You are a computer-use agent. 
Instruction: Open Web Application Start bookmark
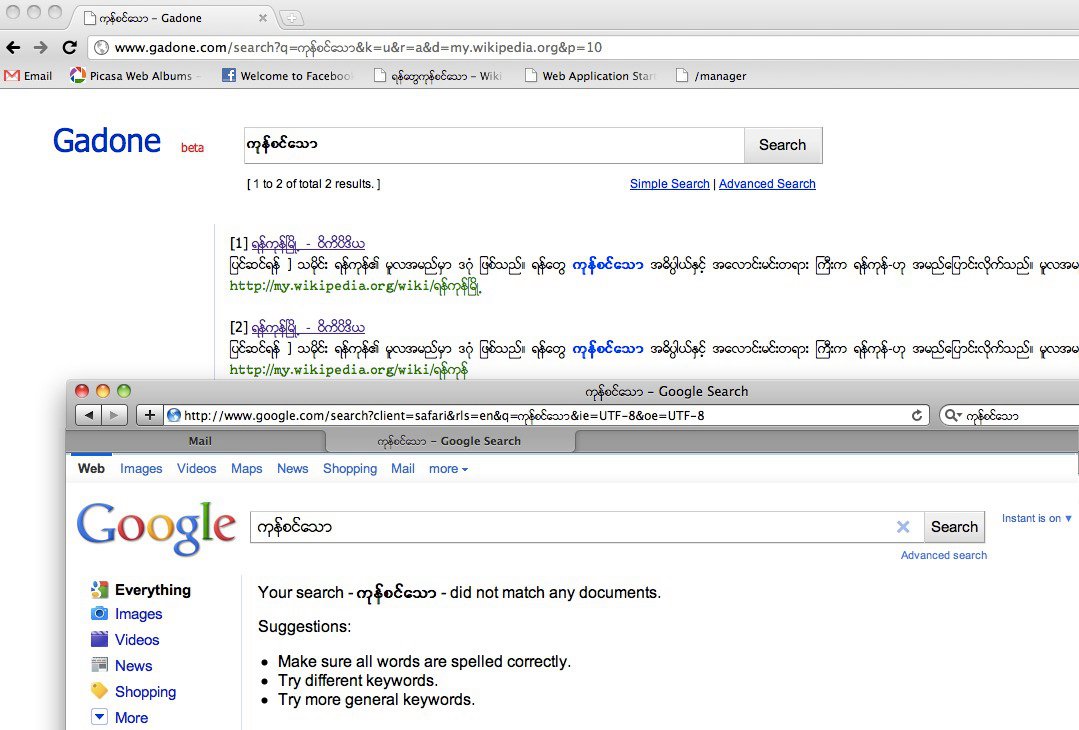tap(590, 76)
